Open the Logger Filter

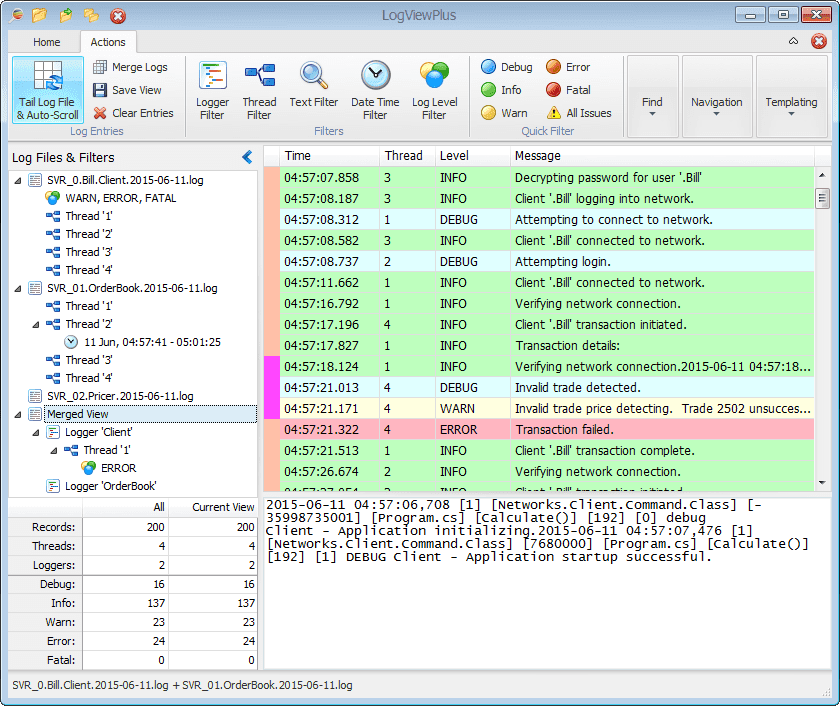pos(212,90)
